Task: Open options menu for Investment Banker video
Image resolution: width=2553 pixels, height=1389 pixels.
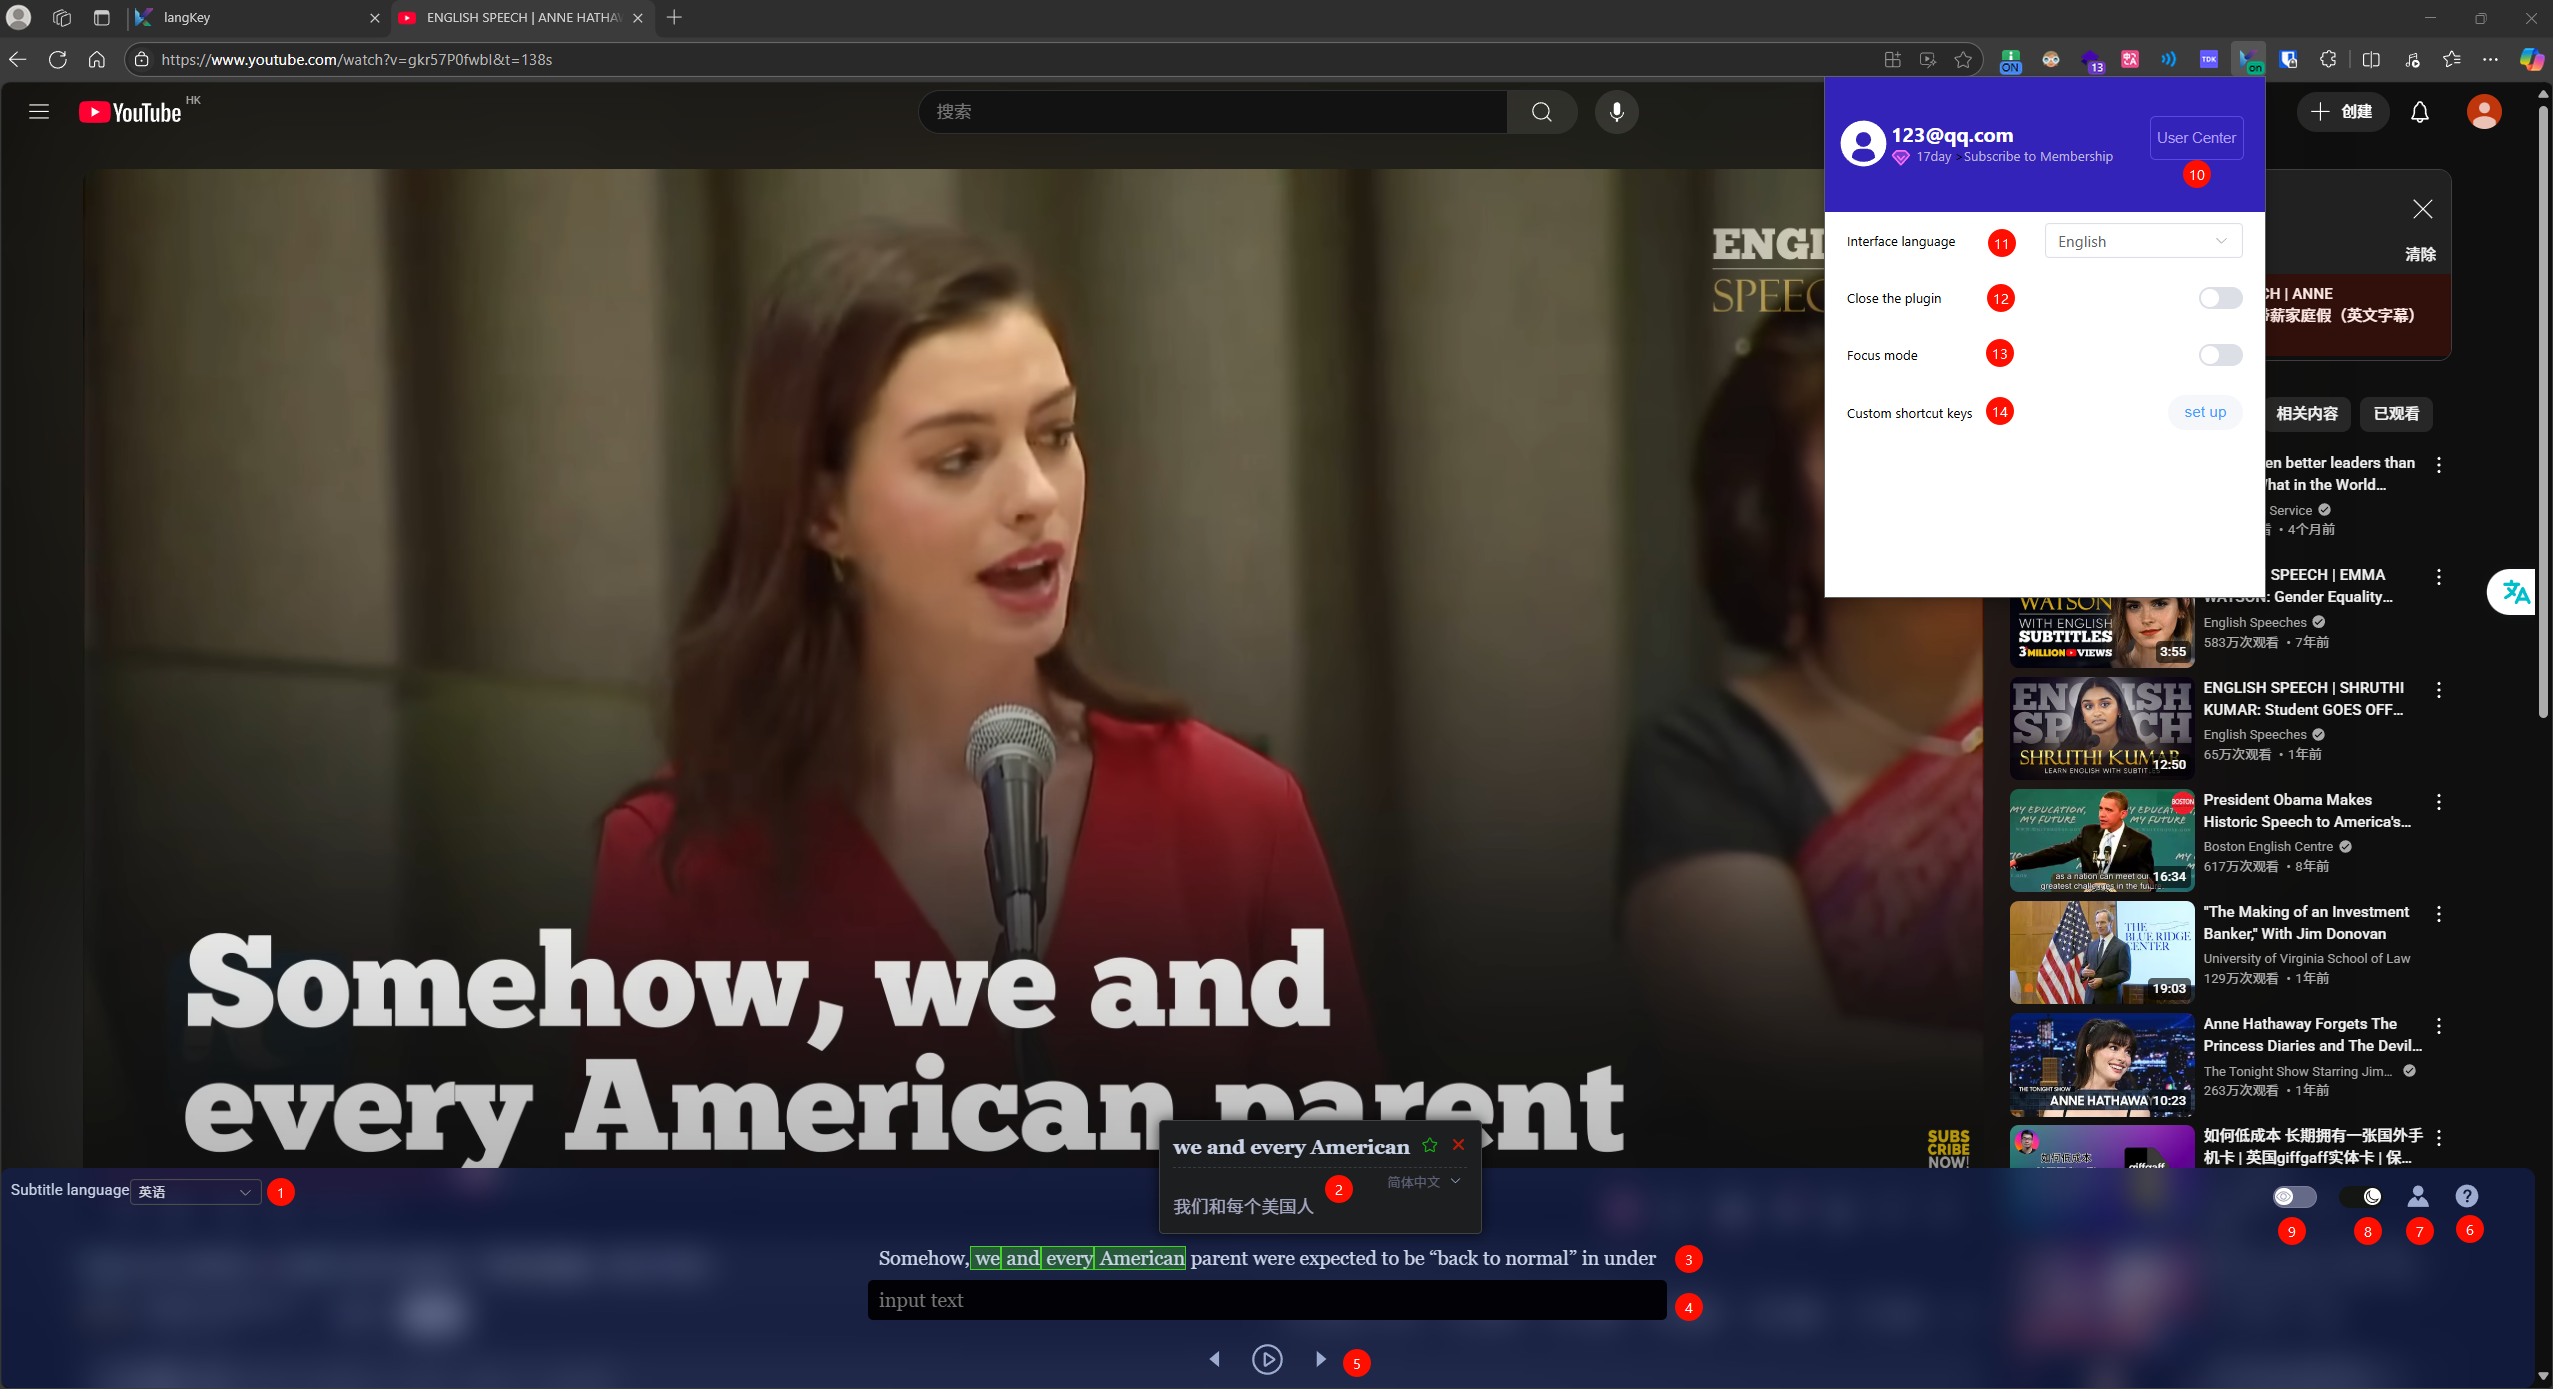Action: coord(2439,914)
